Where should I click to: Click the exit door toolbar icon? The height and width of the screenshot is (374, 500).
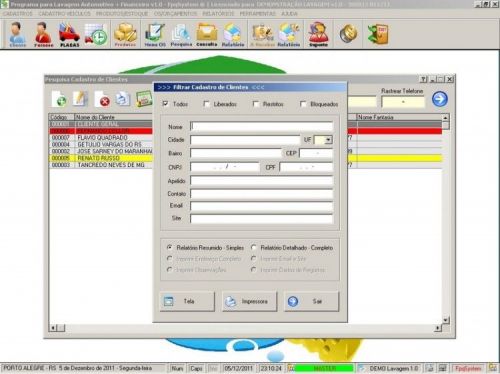click(x=378, y=34)
